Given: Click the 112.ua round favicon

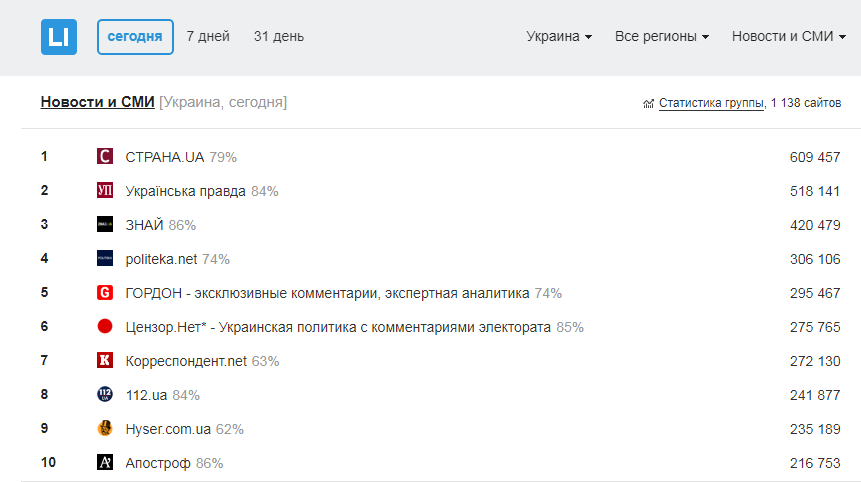Looking at the screenshot, I should (105, 394).
